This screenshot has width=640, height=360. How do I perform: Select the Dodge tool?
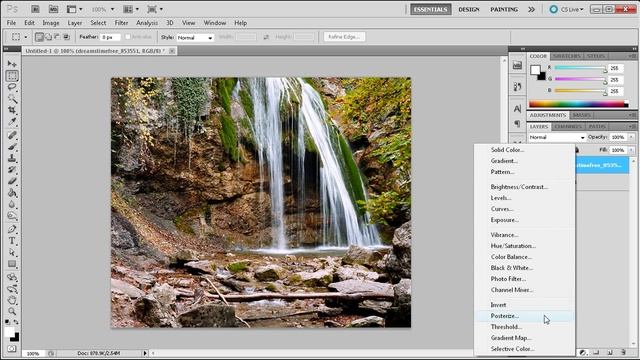12,216
